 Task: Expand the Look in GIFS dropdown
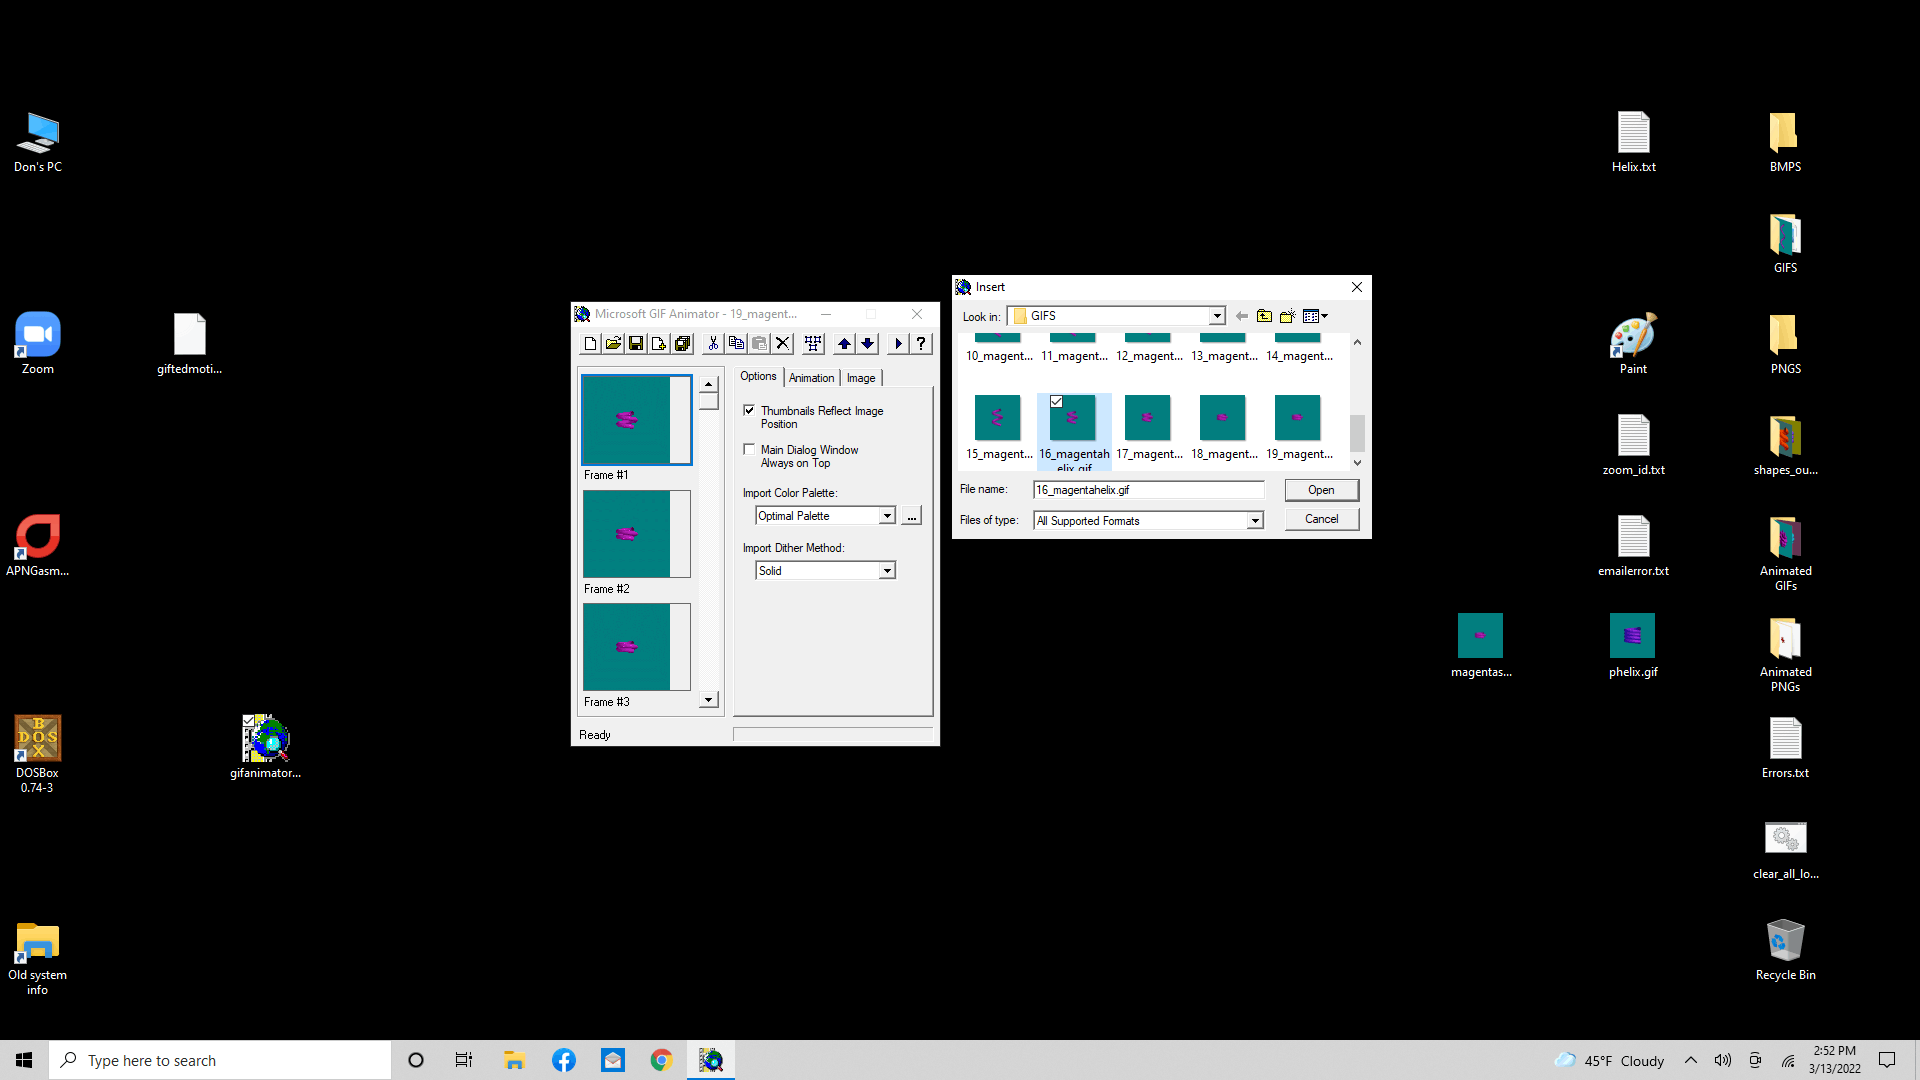(1217, 316)
